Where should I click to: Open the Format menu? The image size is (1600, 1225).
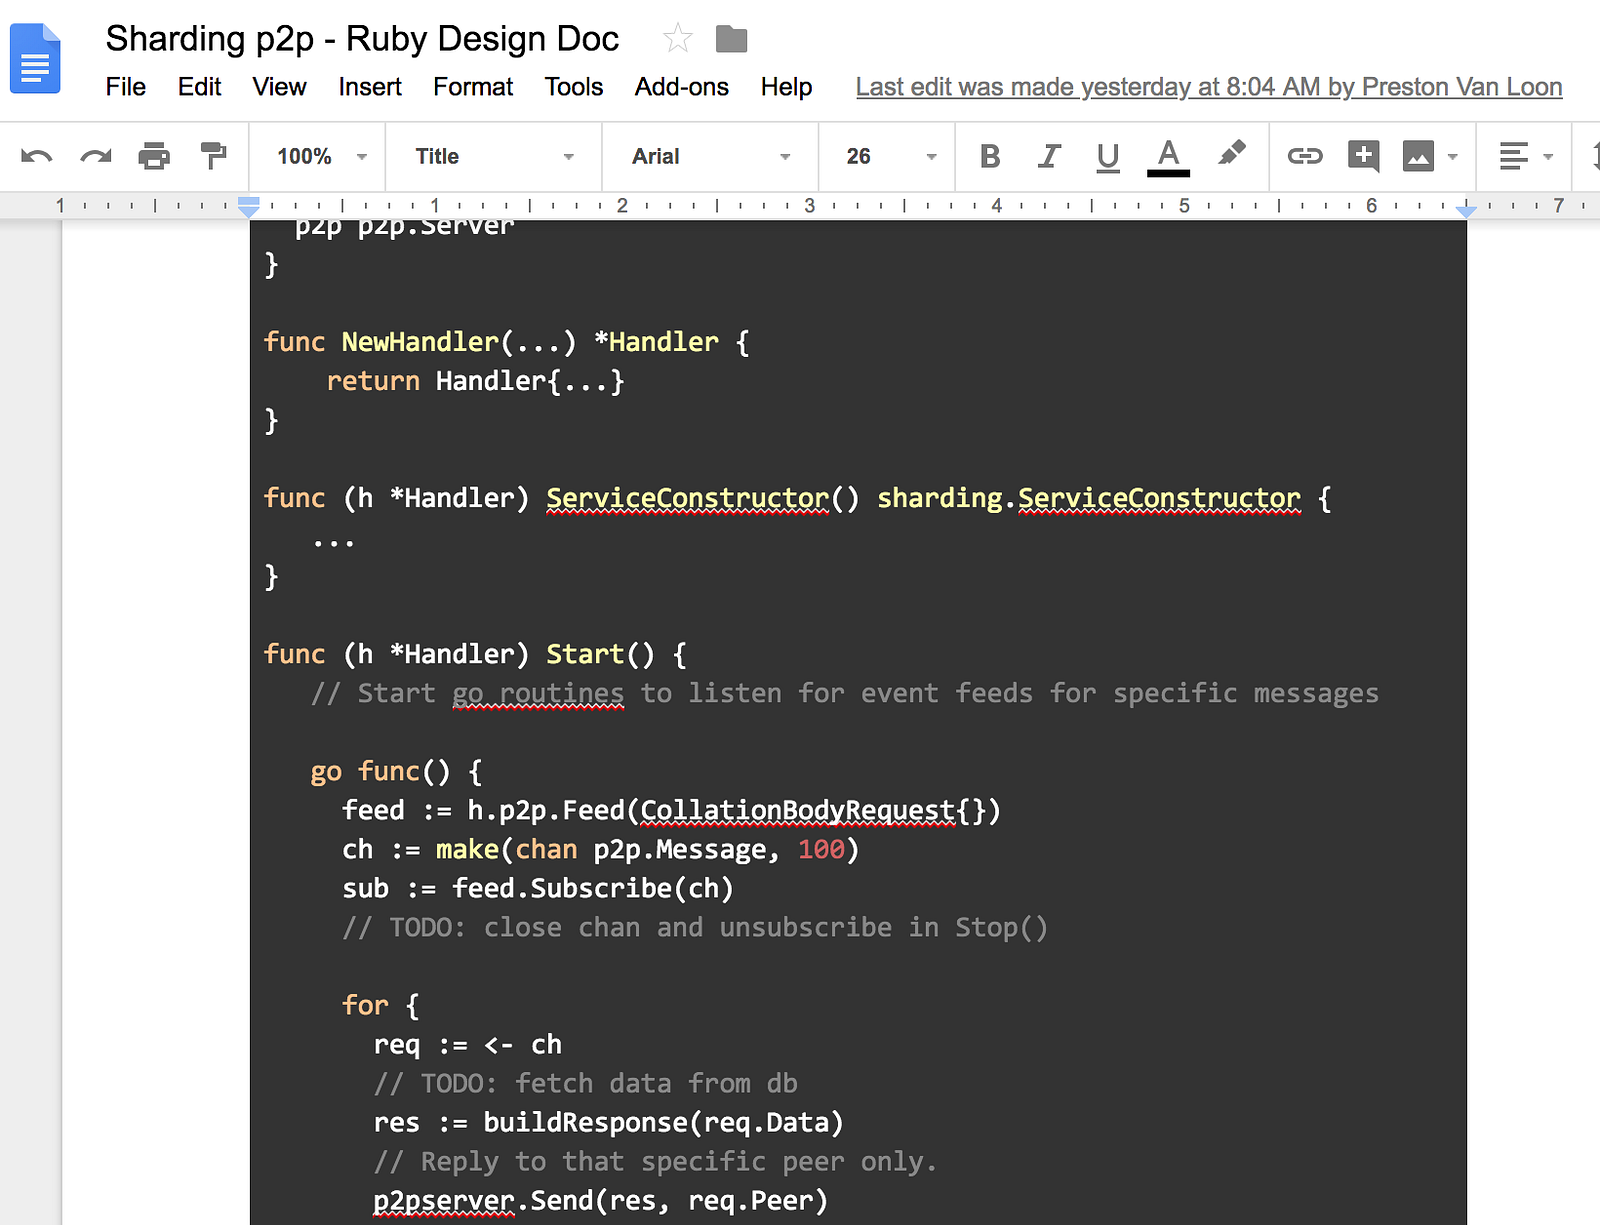472,87
